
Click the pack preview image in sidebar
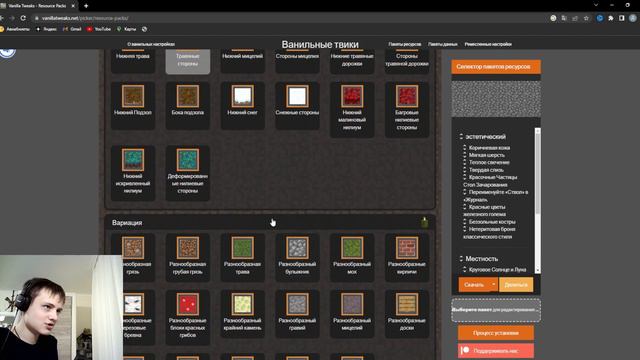tap(496, 99)
